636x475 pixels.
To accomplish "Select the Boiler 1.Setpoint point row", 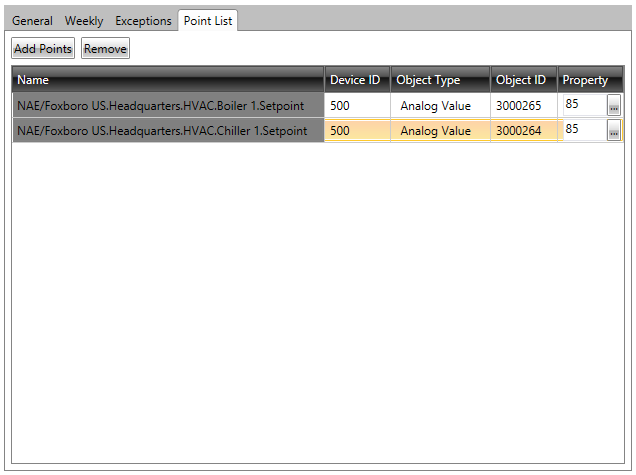I will (x=168, y=105).
